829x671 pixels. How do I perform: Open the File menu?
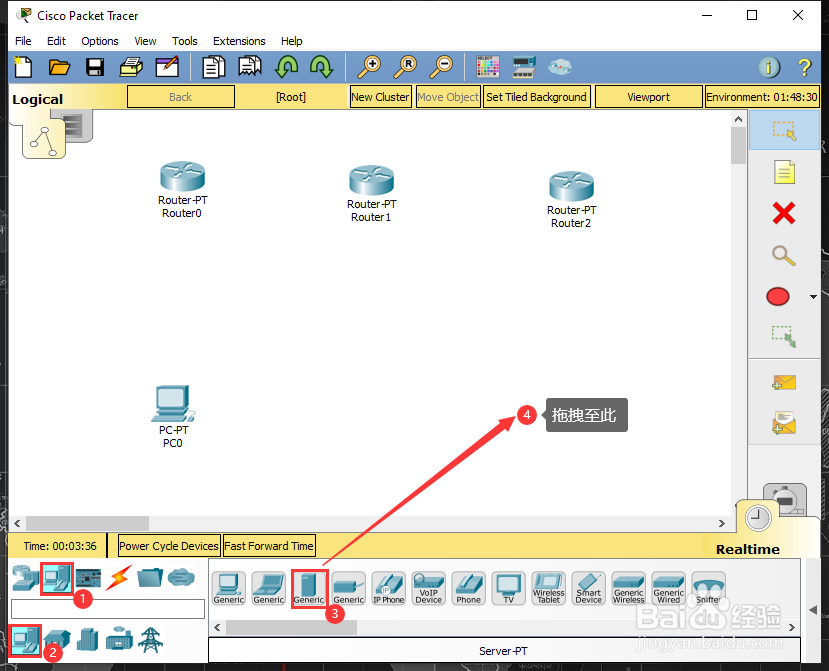click(23, 41)
